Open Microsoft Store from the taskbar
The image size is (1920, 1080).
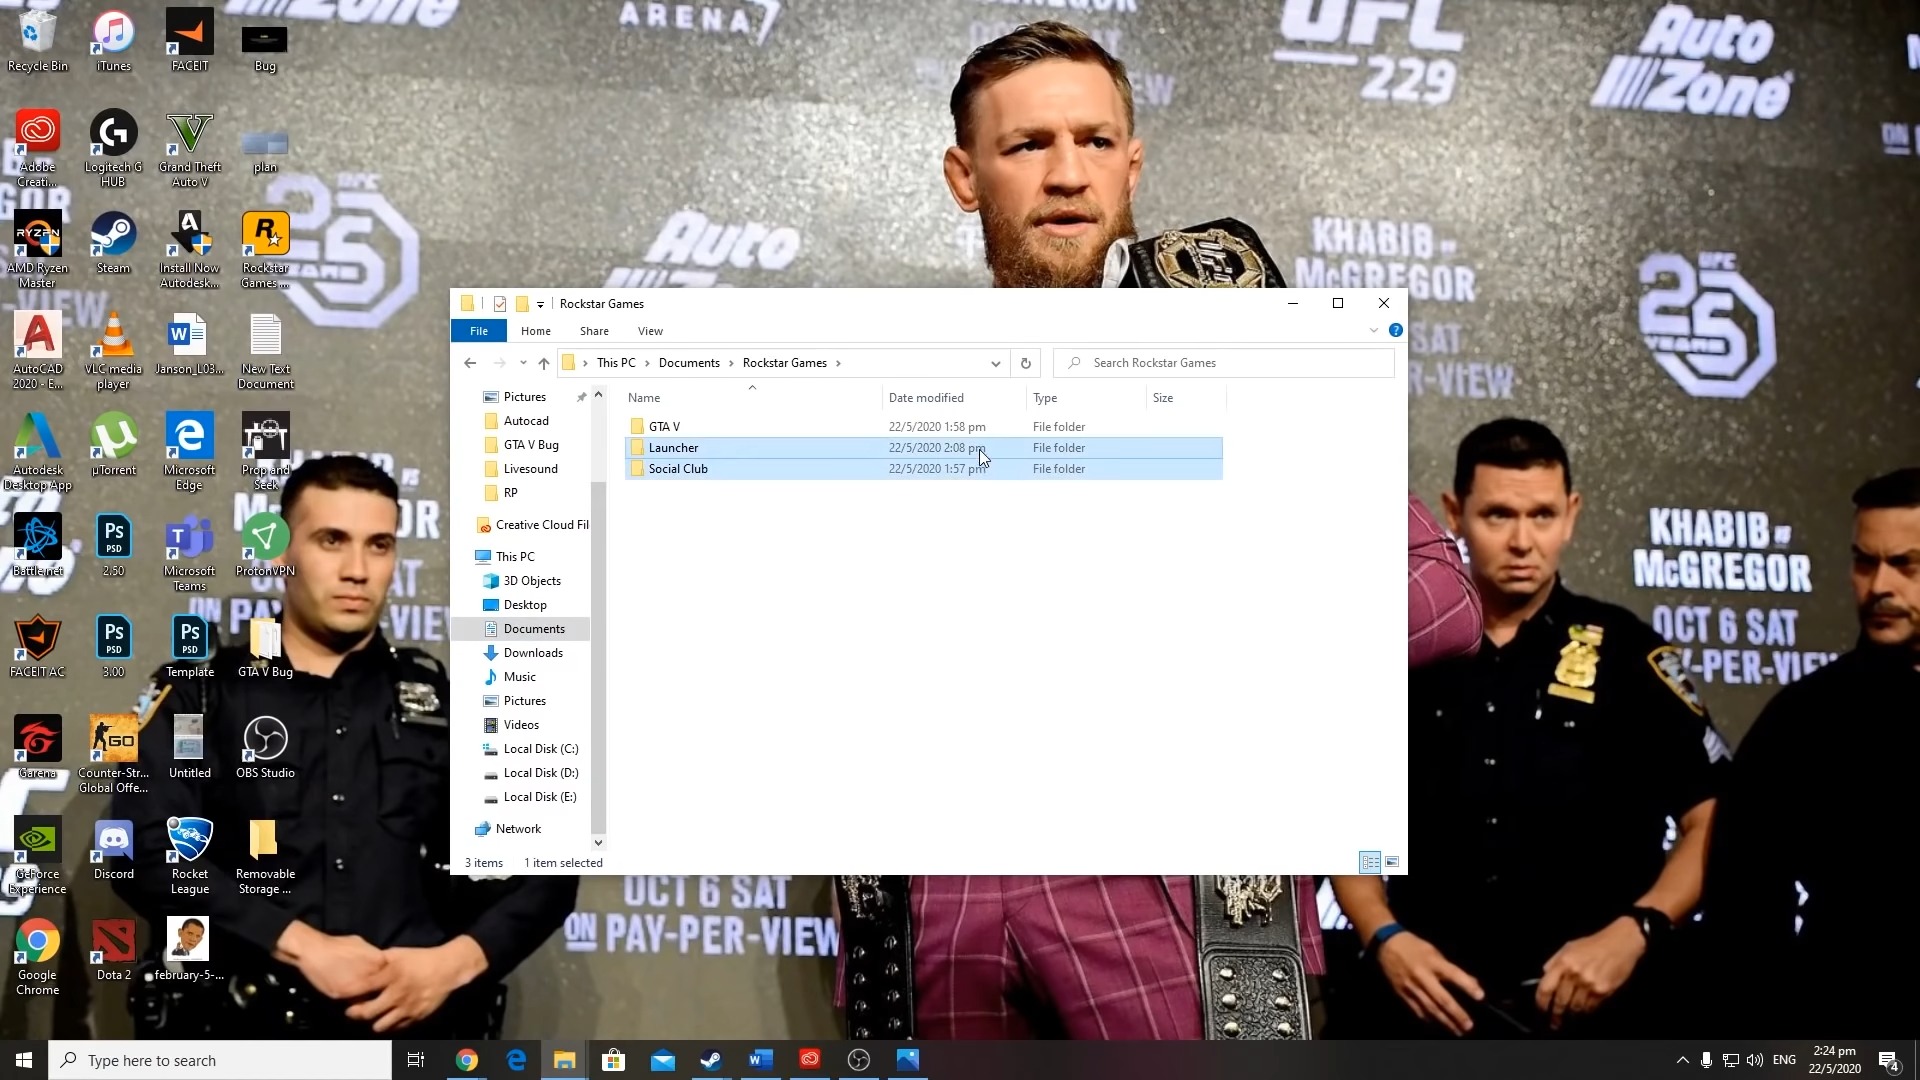coord(613,1060)
